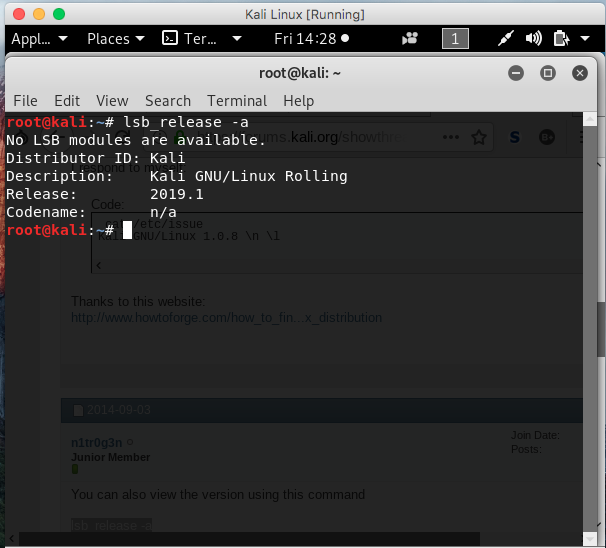
Task: Expand the Places menu
Action: (x=115, y=39)
